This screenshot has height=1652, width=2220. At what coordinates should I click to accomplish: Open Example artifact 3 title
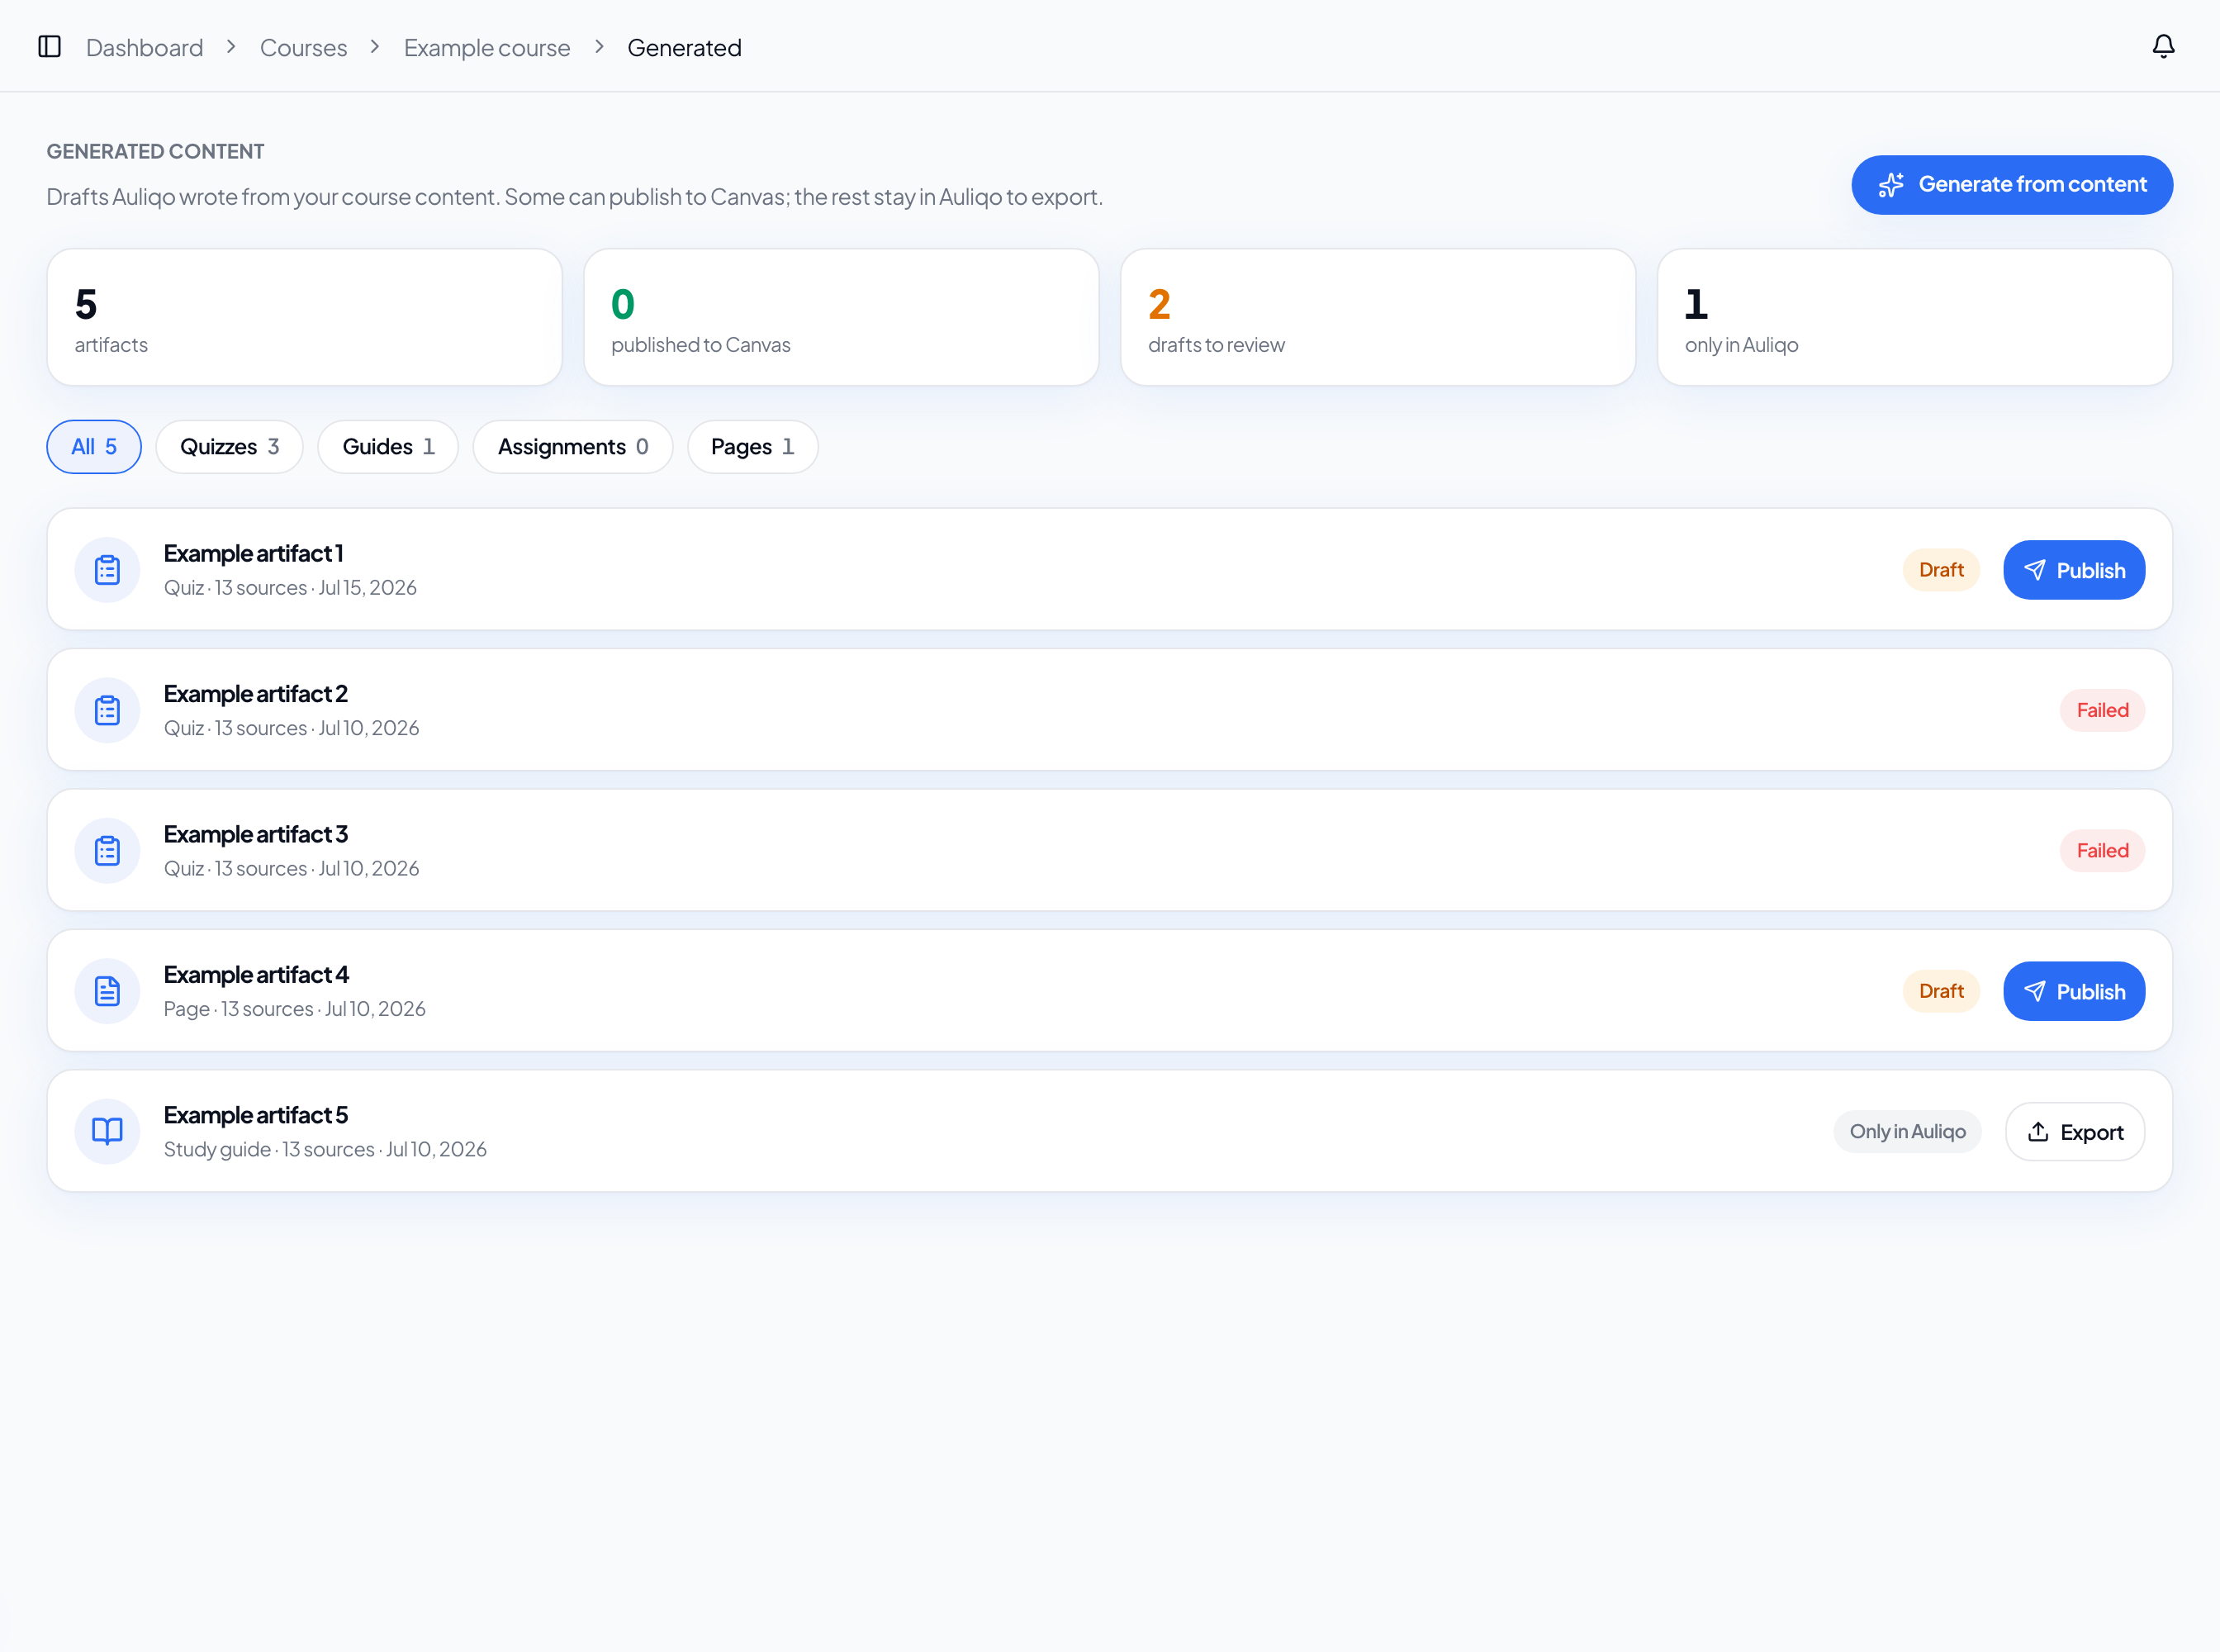click(x=256, y=834)
